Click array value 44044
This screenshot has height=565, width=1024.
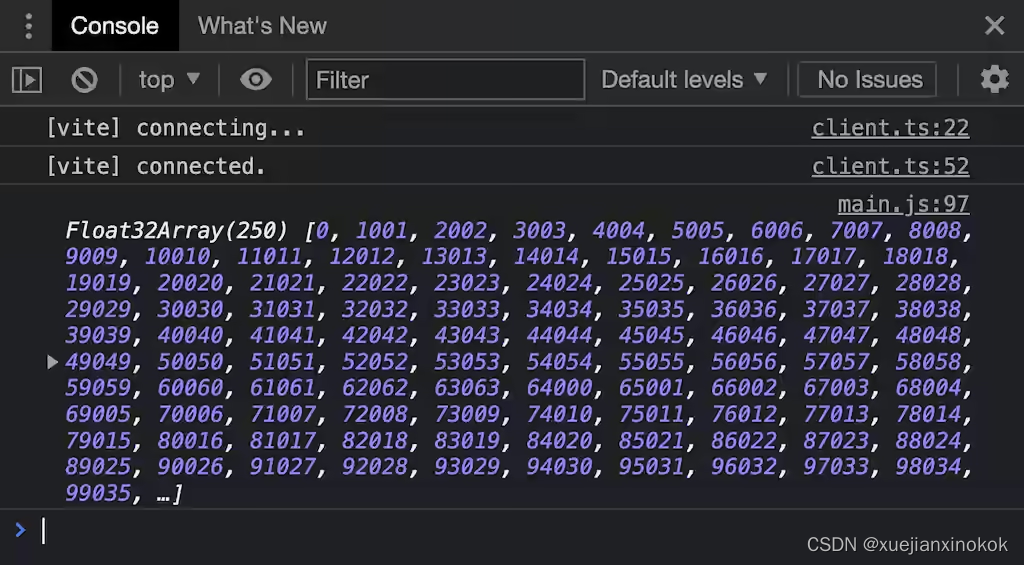click(x=559, y=336)
